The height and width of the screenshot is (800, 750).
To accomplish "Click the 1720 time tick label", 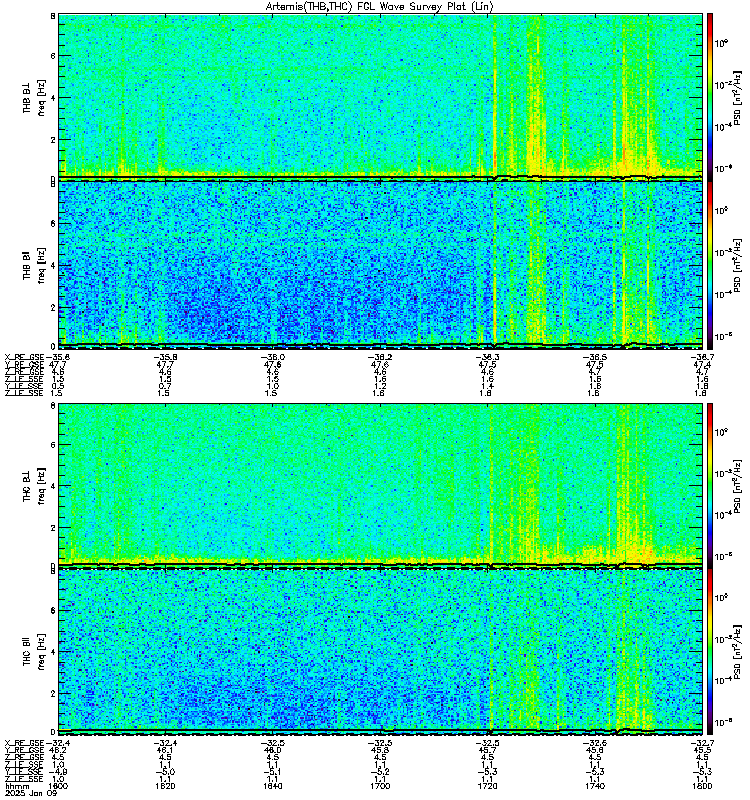I will [x=487, y=786].
